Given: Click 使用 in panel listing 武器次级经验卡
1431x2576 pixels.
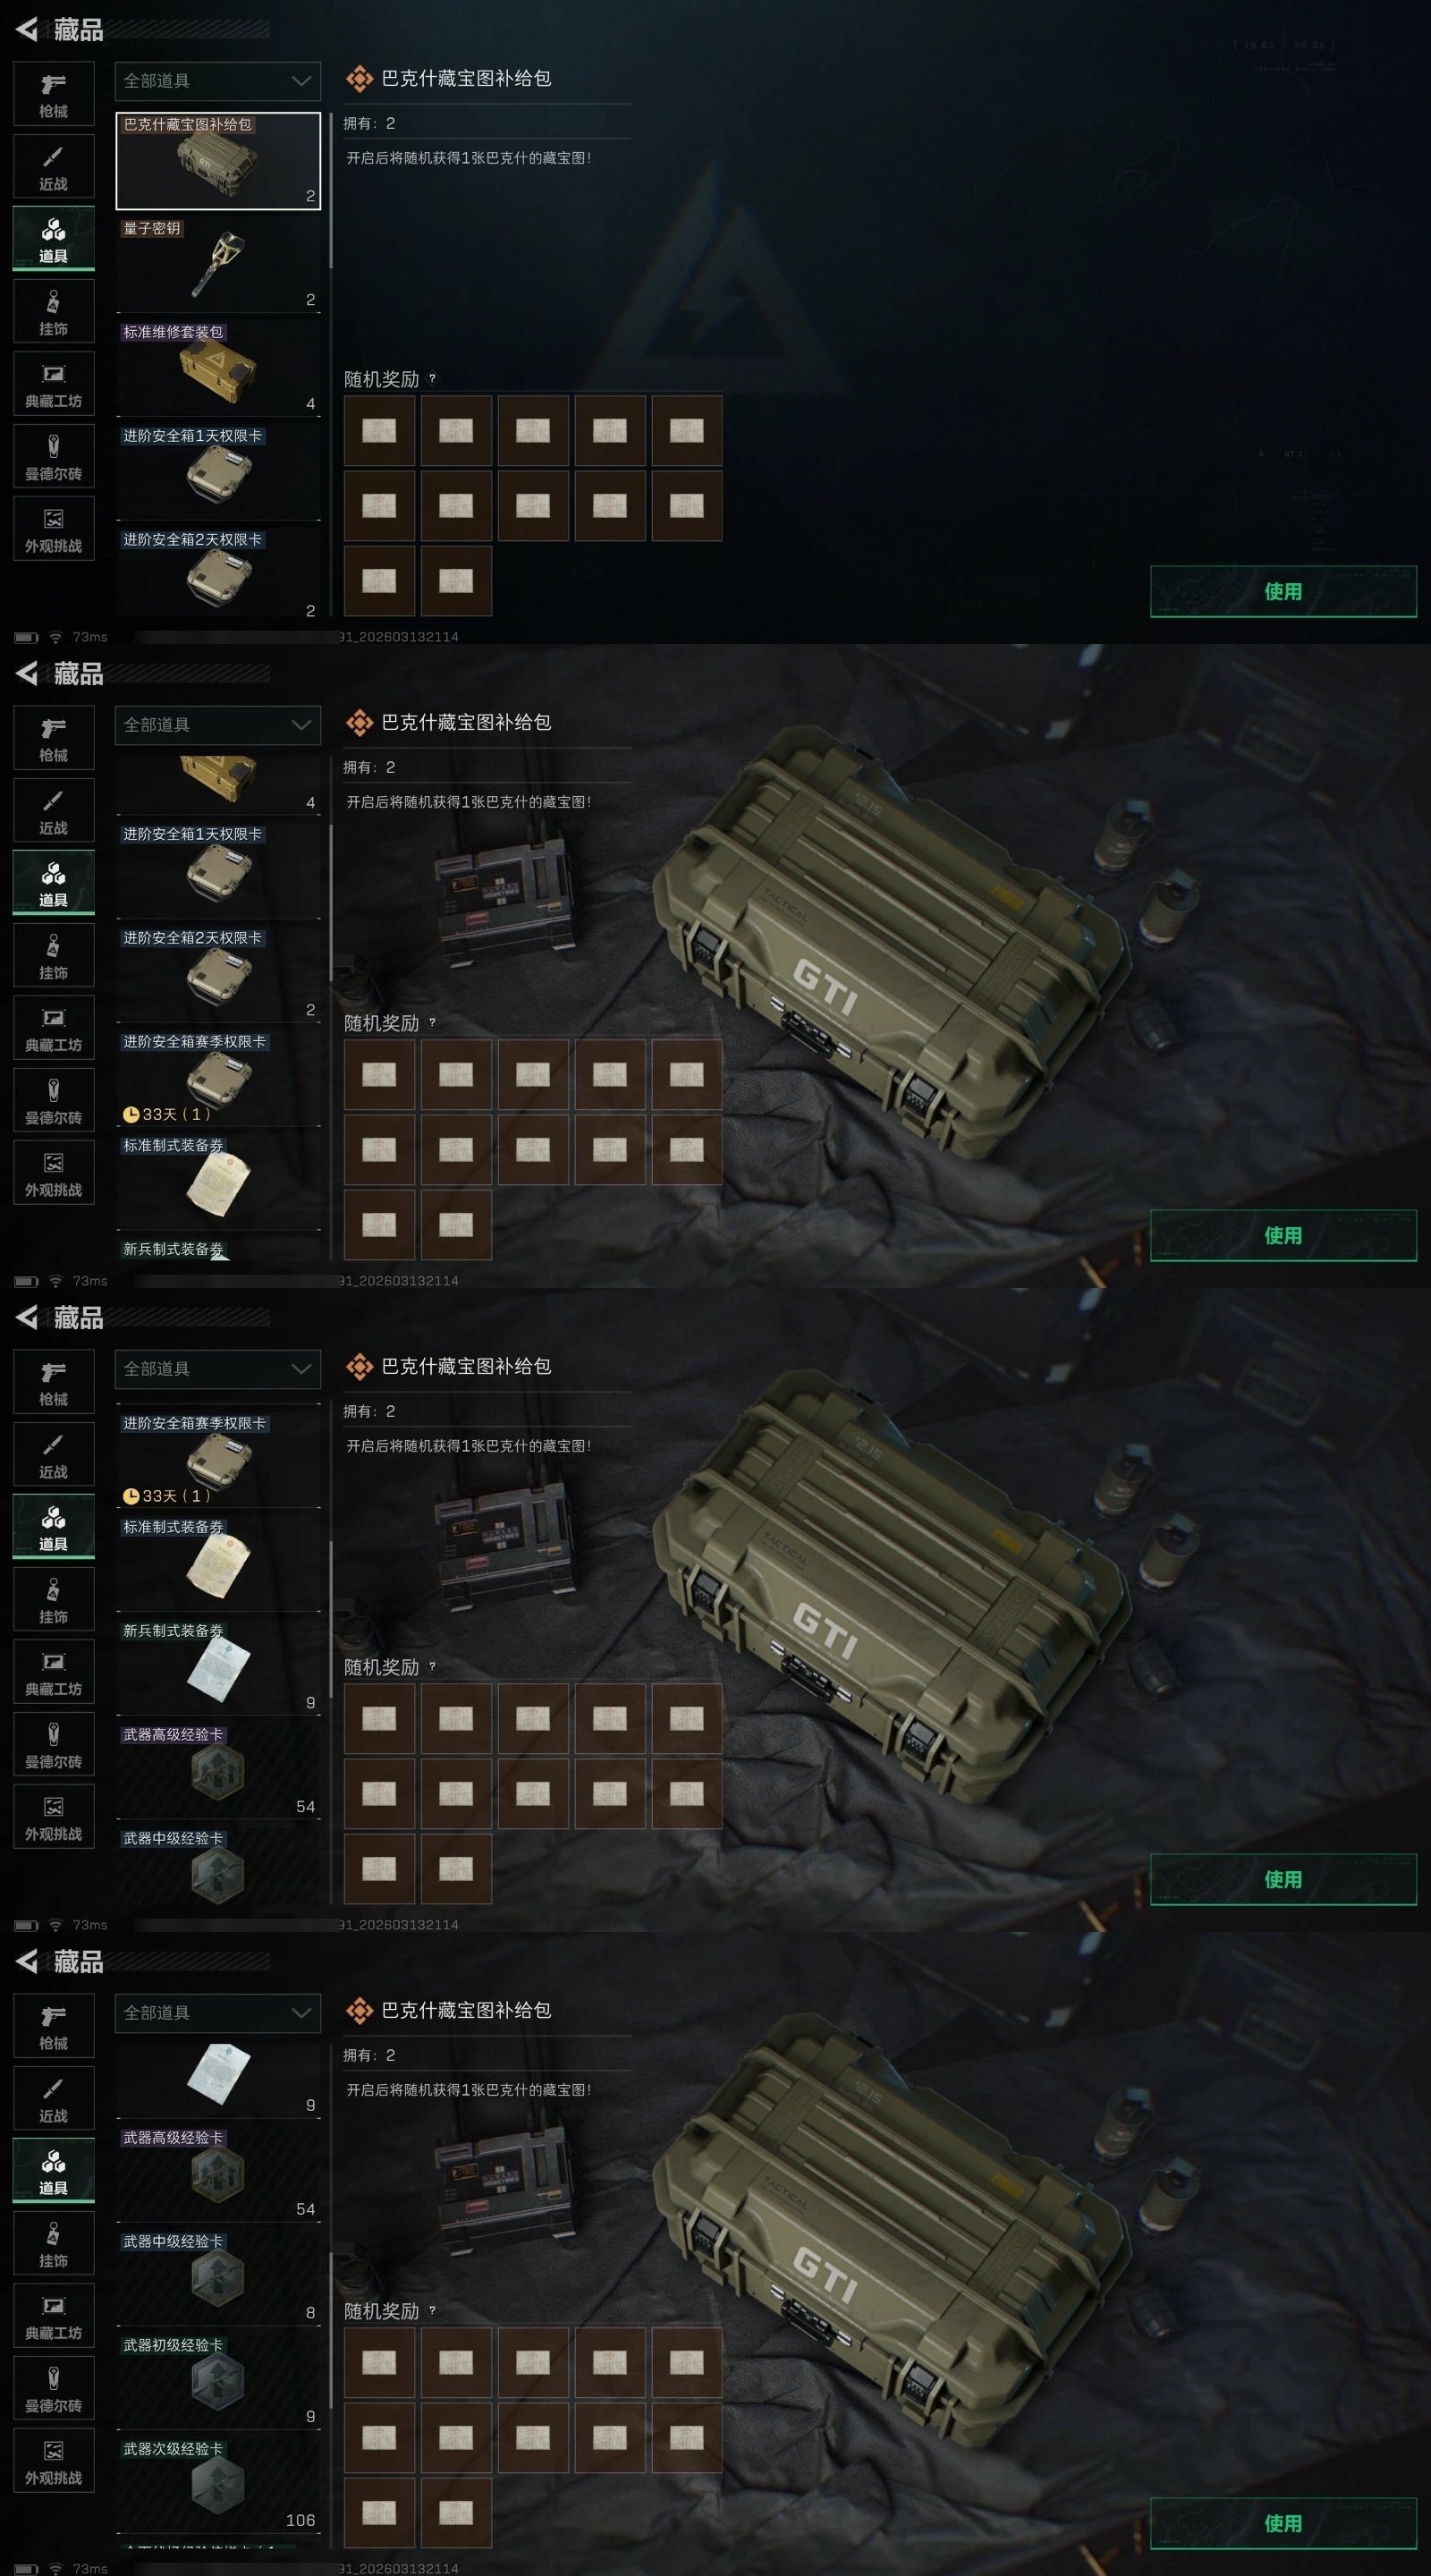Looking at the screenshot, I should click(x=1283, y=2523).
